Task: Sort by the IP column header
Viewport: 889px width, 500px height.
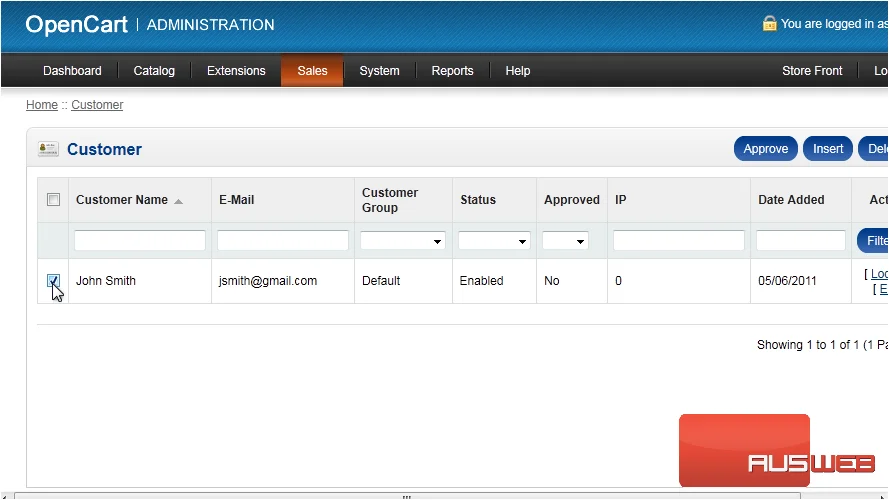Action: 621,200
